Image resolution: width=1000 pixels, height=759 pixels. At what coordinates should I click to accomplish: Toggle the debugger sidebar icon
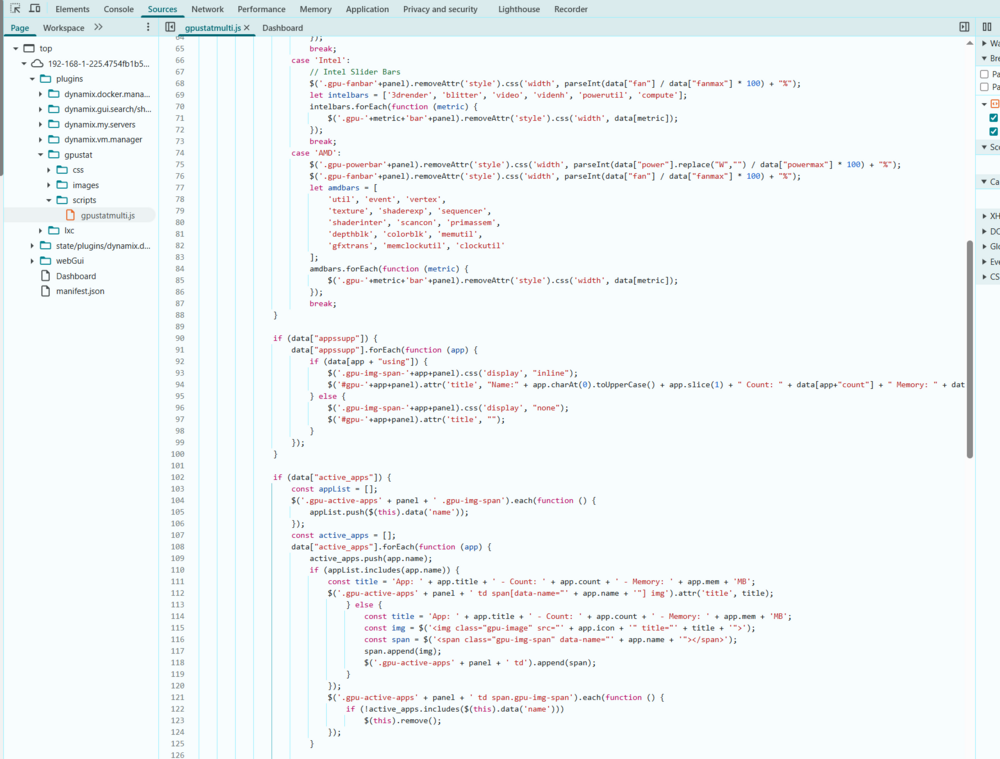coord(964,27)
